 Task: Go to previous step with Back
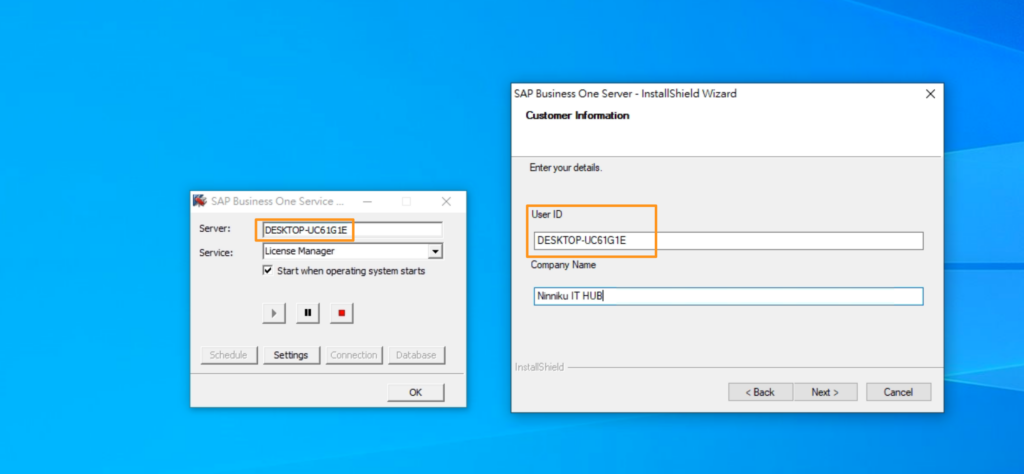click(x=760, y=392)
